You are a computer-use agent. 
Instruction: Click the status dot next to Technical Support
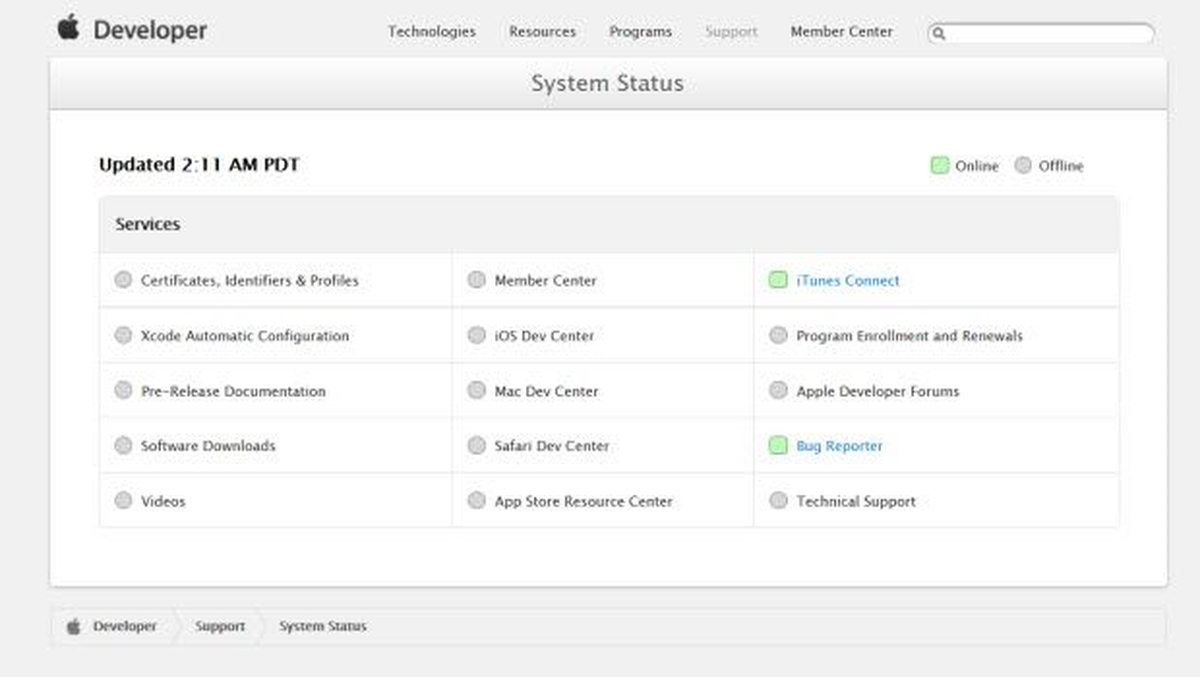click(778, 501)
